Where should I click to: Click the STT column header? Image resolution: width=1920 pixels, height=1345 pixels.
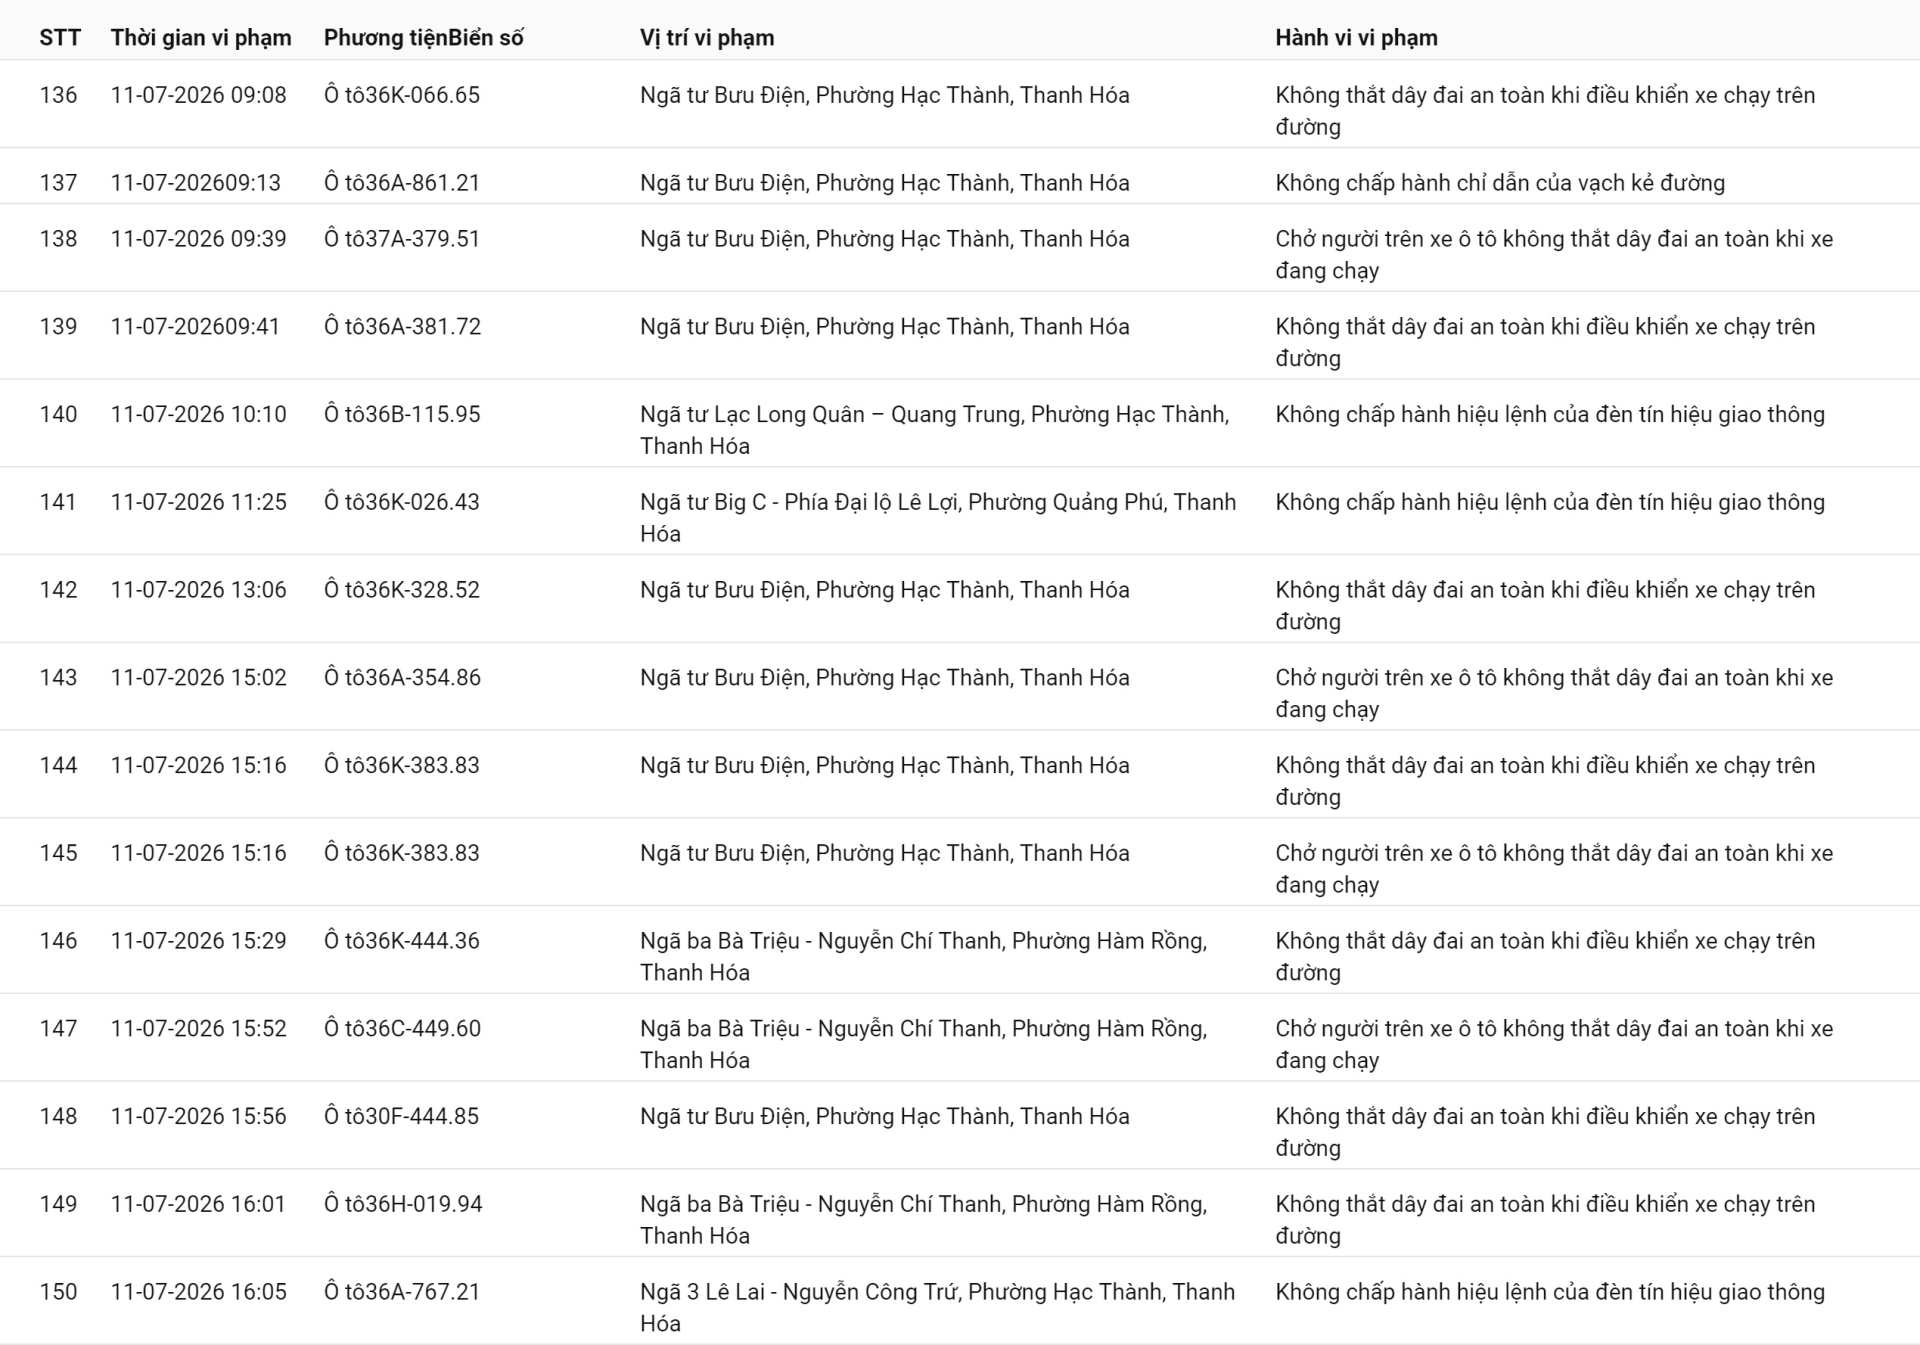pos(60,38)
